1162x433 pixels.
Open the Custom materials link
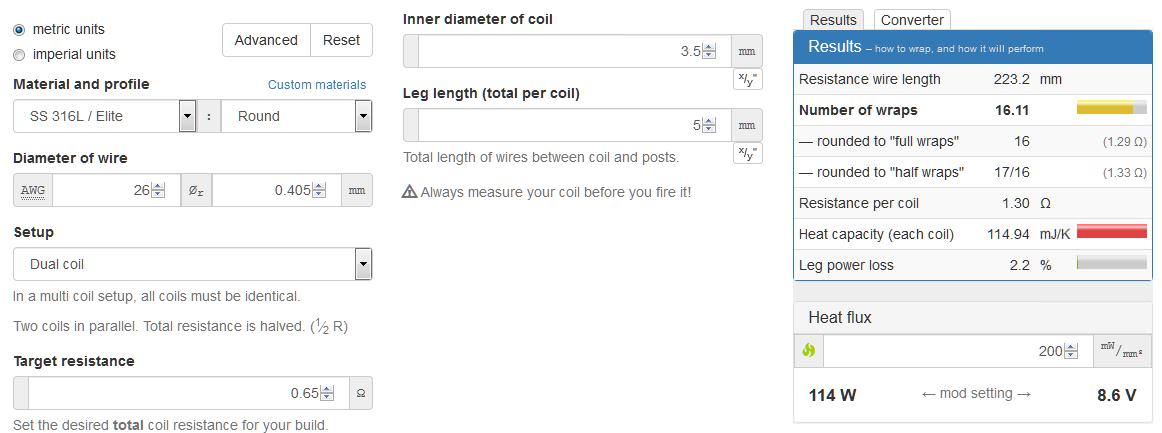(317, 85)
